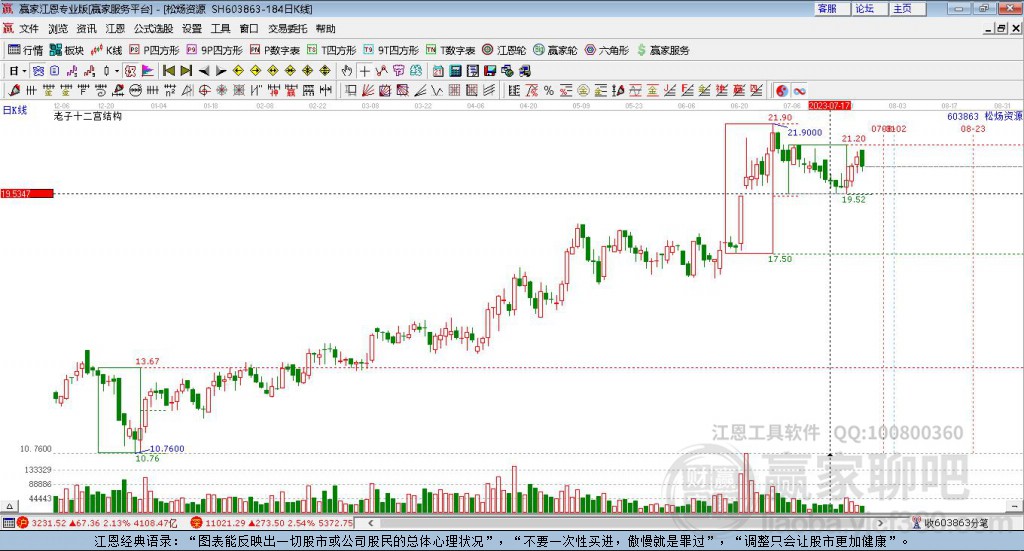Image resolution: width=1024 pixels, height=551 pixels.
Task: Toggle the yin-yang taiji icon
Action: (x=782, y=91)
